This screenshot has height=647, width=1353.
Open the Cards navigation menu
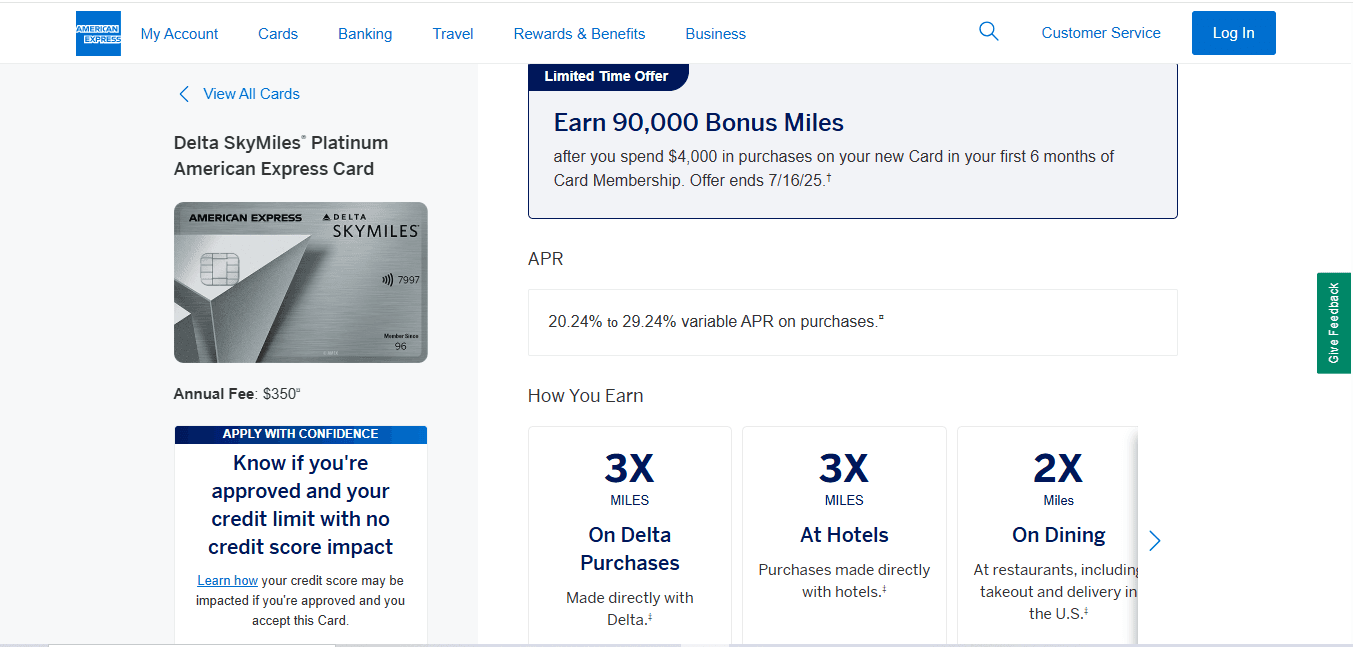277,33
